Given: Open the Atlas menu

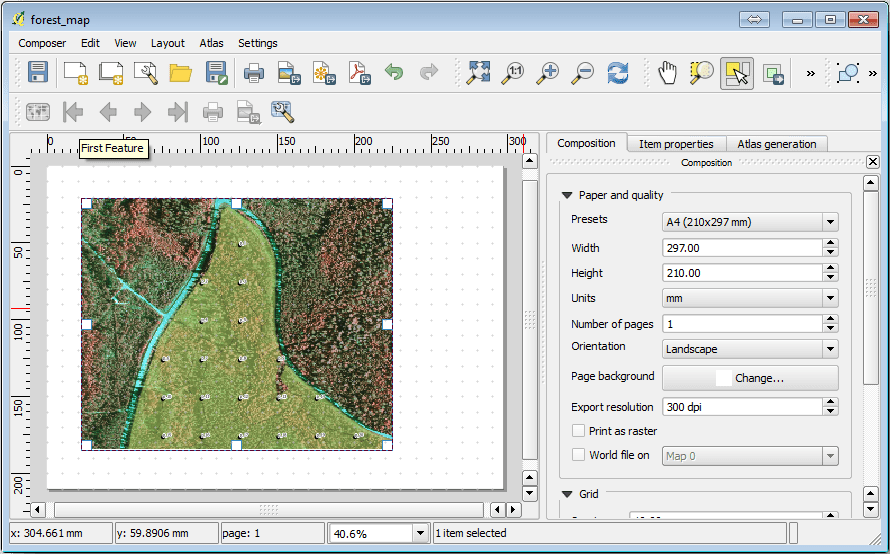Looking at the screenshot, I should (211, 43).
